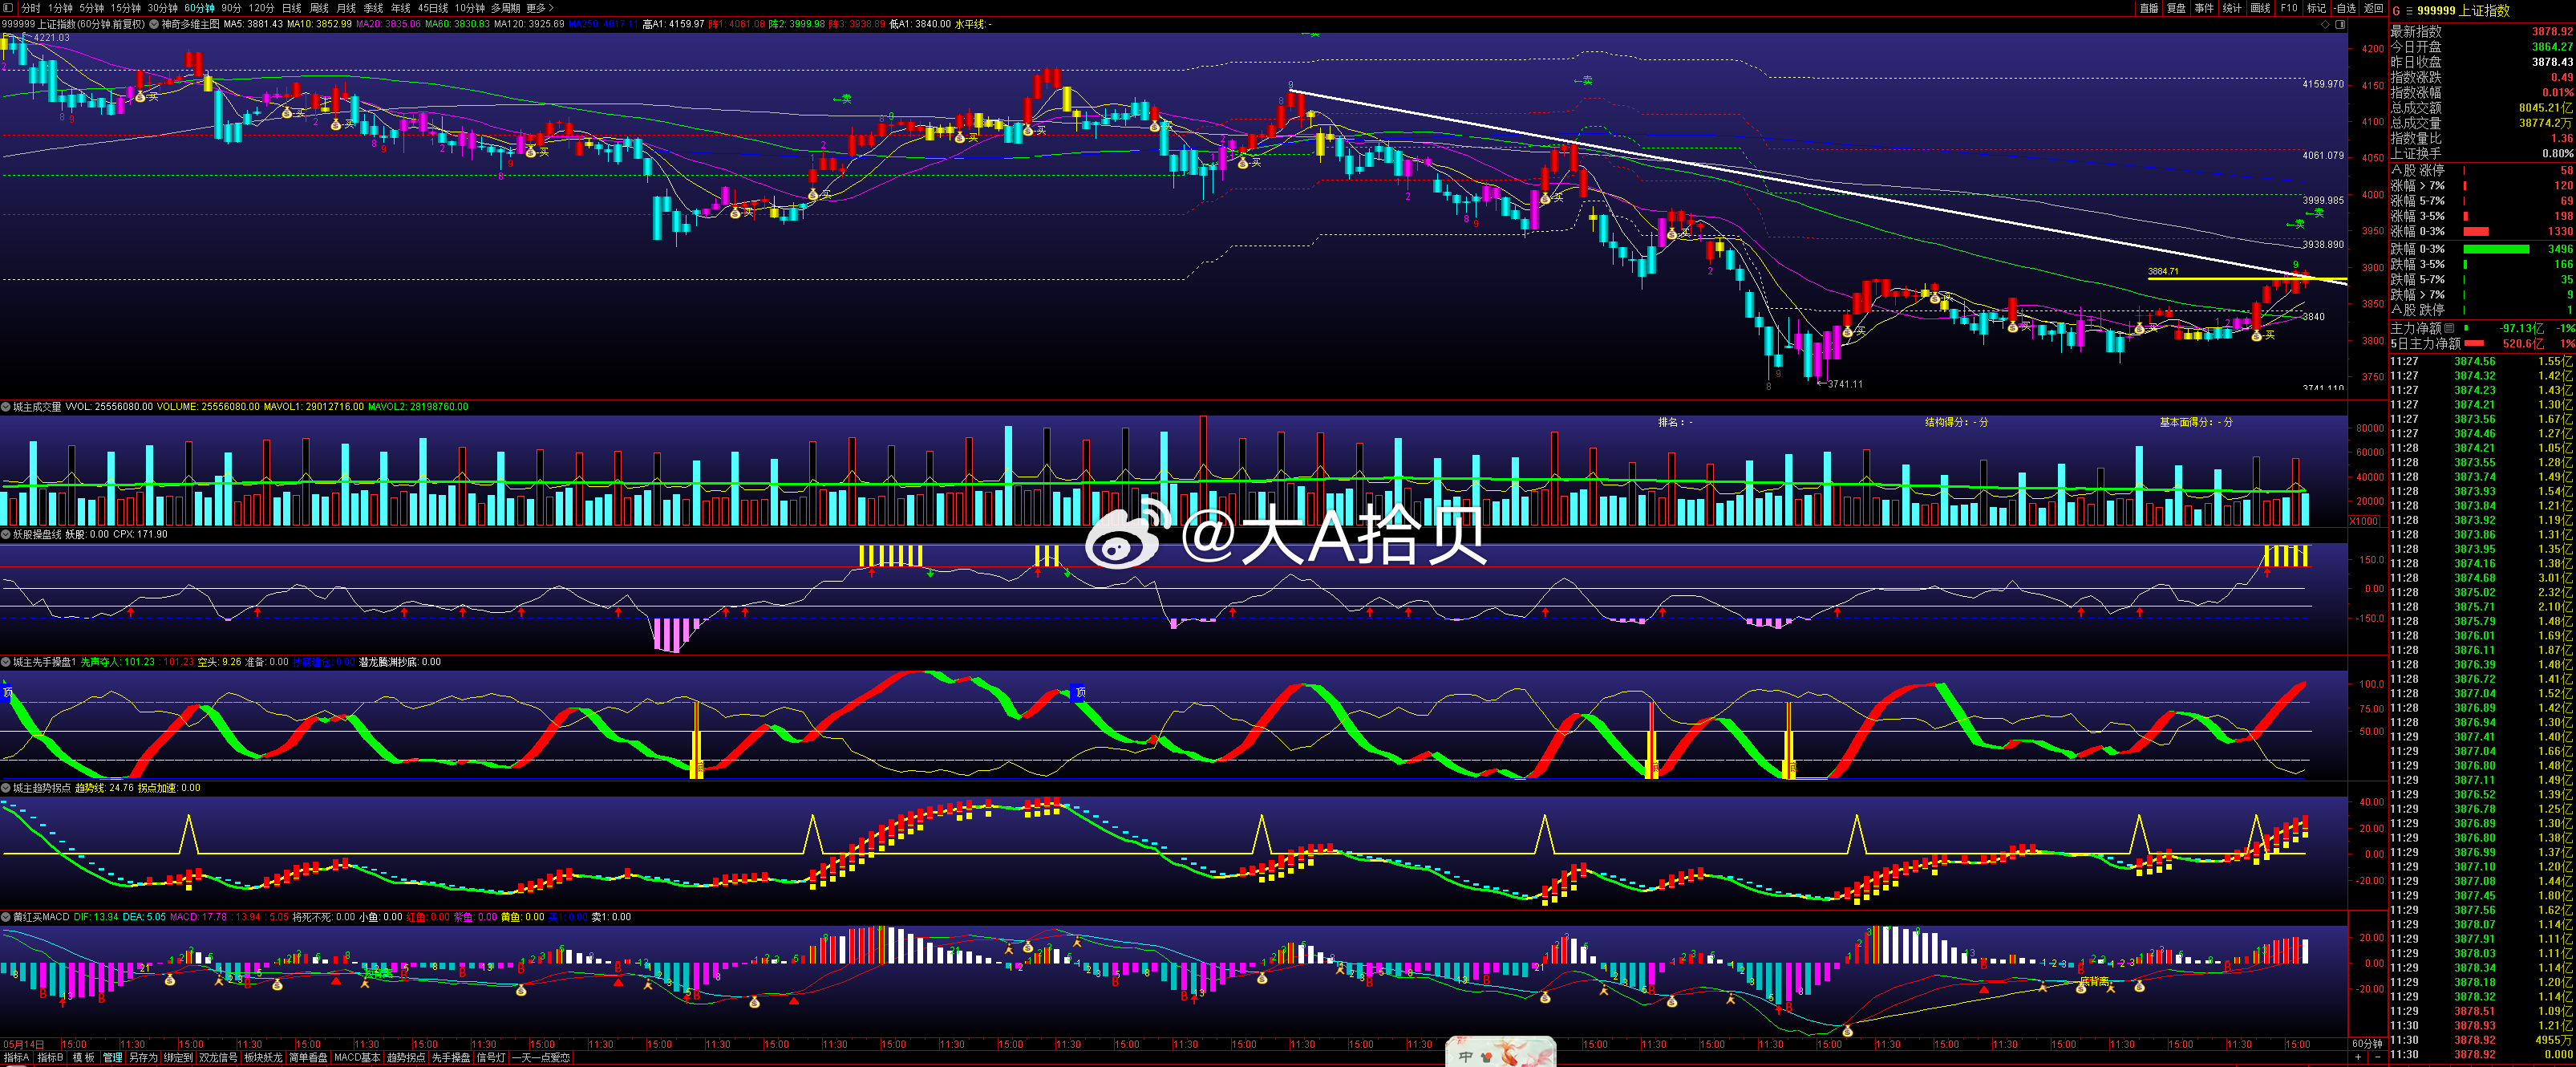The width and height of the screenshot is (2576, 1067).
Task: Load the MACD基本 template
Action: pyautogui.click(x=357, y=1057)
